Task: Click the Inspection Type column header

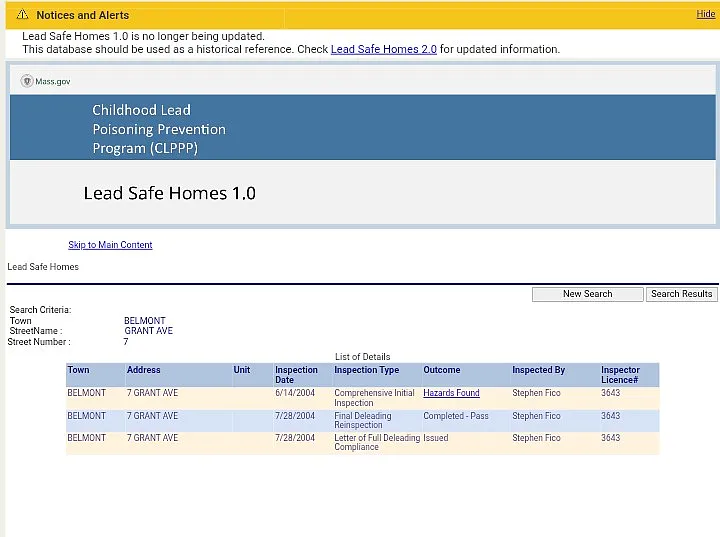Action: 366,370
